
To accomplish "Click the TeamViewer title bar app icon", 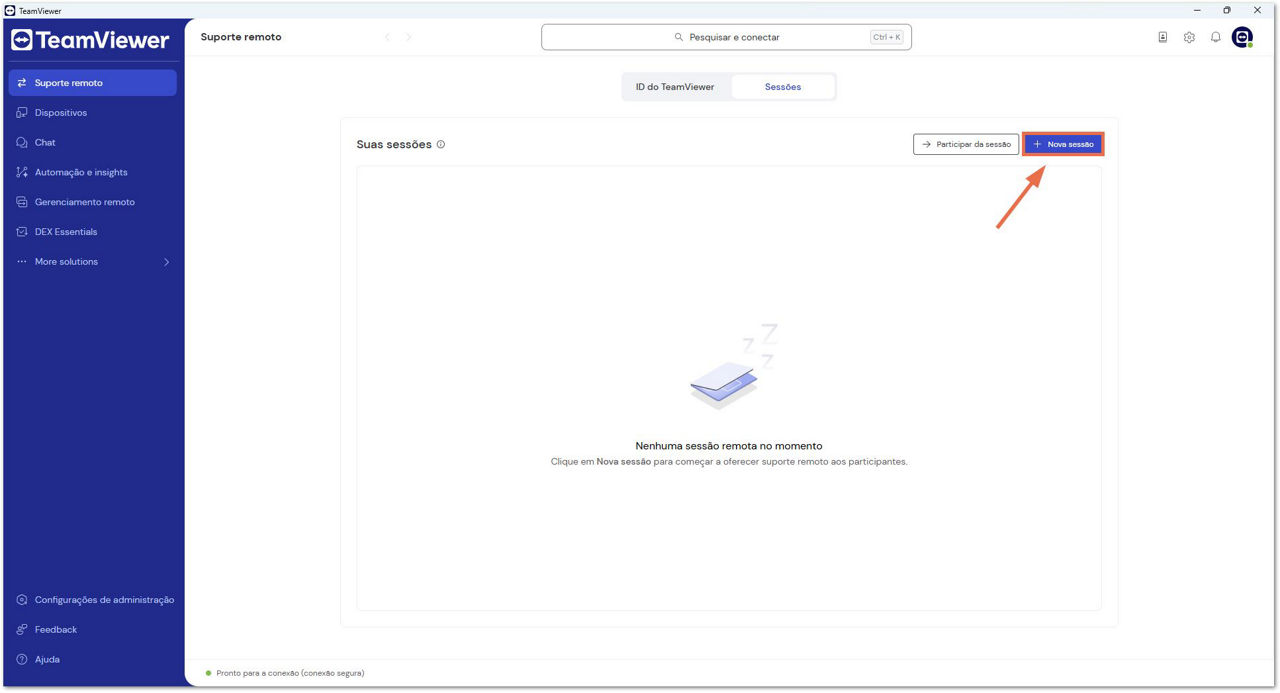I will tap(10, 10).
